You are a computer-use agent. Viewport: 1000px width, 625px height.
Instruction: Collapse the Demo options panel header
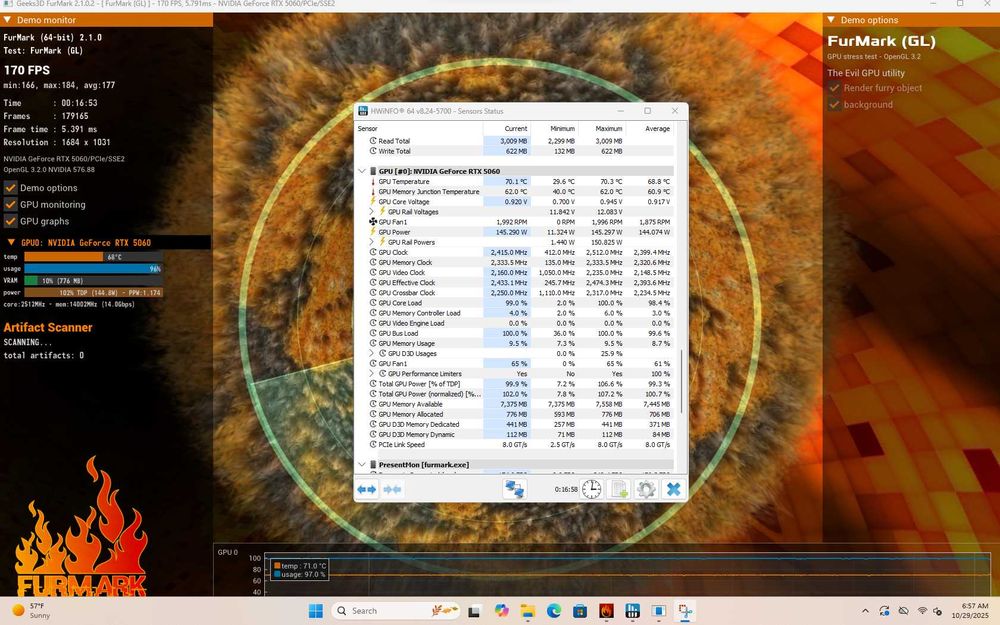(831, 20)
